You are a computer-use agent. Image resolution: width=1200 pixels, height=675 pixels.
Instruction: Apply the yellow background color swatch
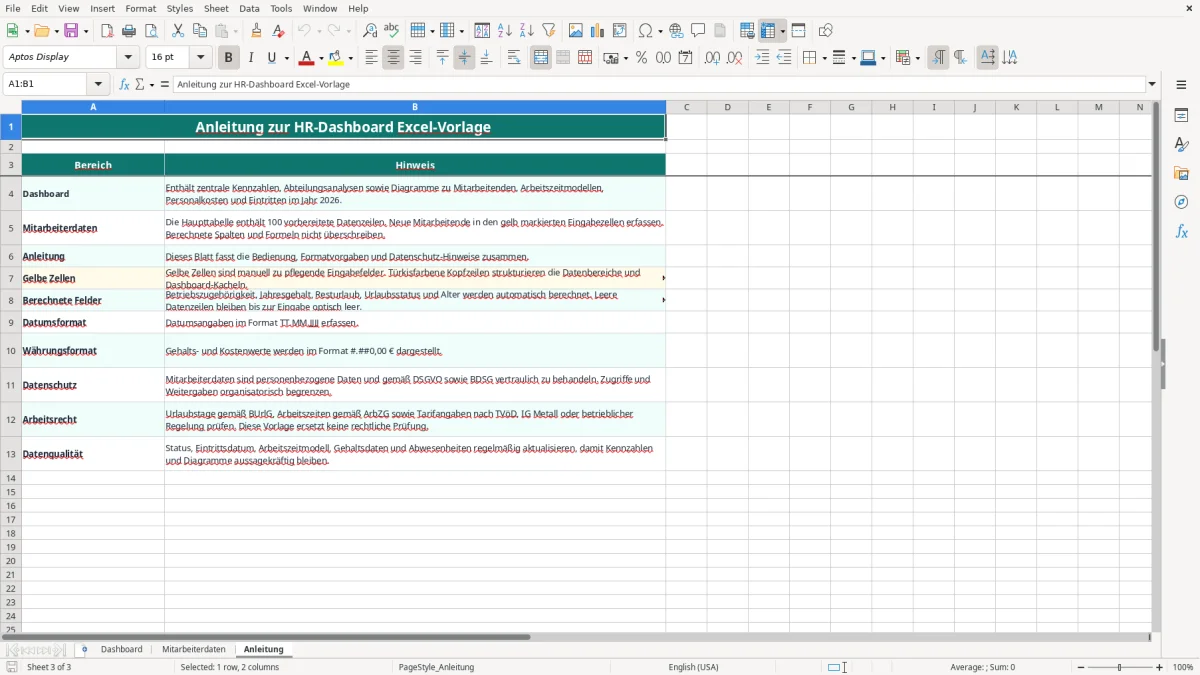(335, 58)
